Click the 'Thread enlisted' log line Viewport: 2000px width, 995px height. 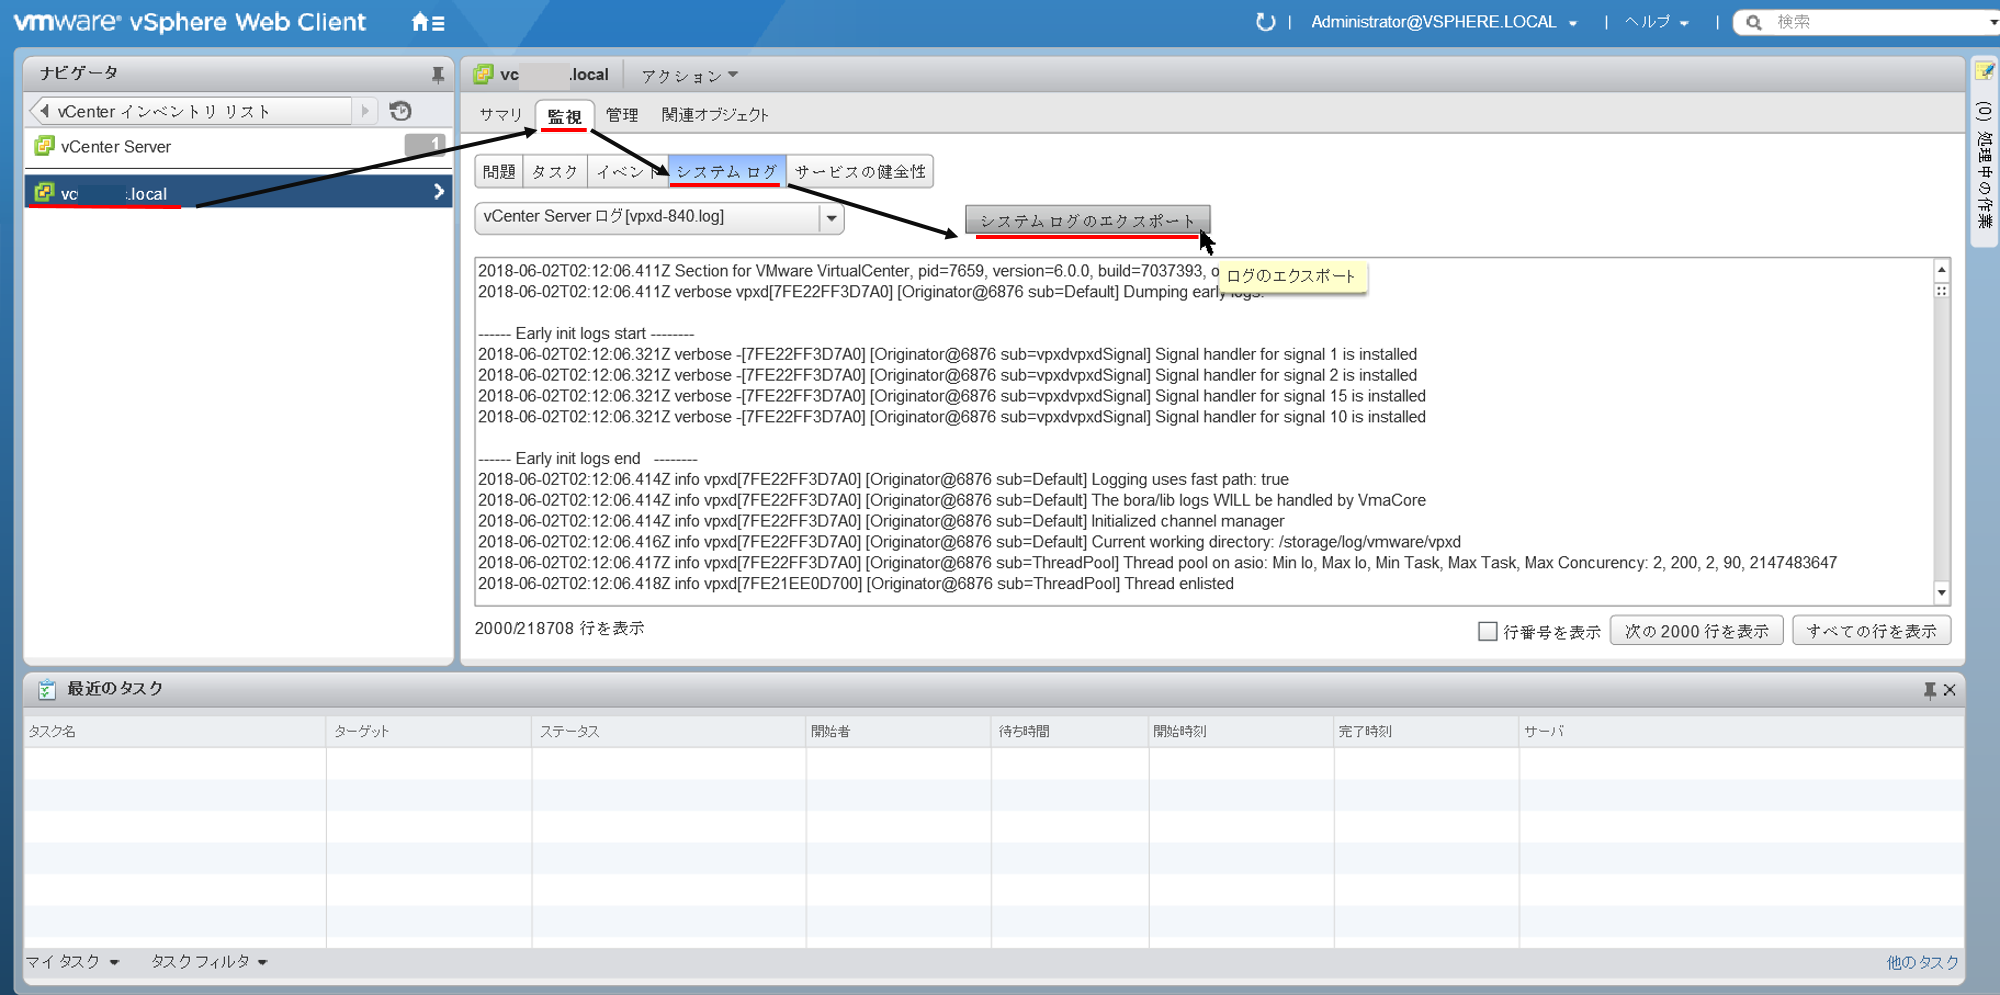pyautogui.click(x=856, y=583)
